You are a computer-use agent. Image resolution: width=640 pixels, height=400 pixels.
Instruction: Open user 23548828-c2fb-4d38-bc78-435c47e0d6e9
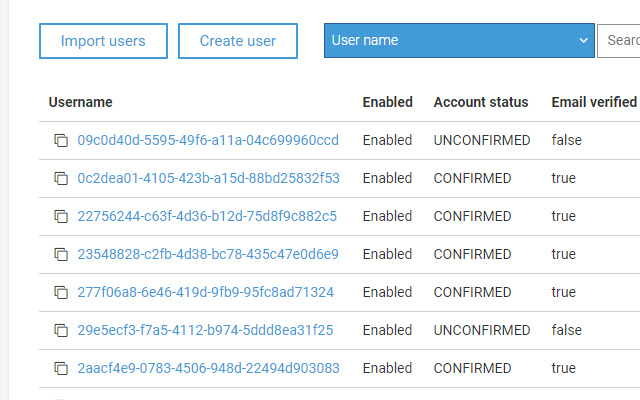[x=208, y=254]
